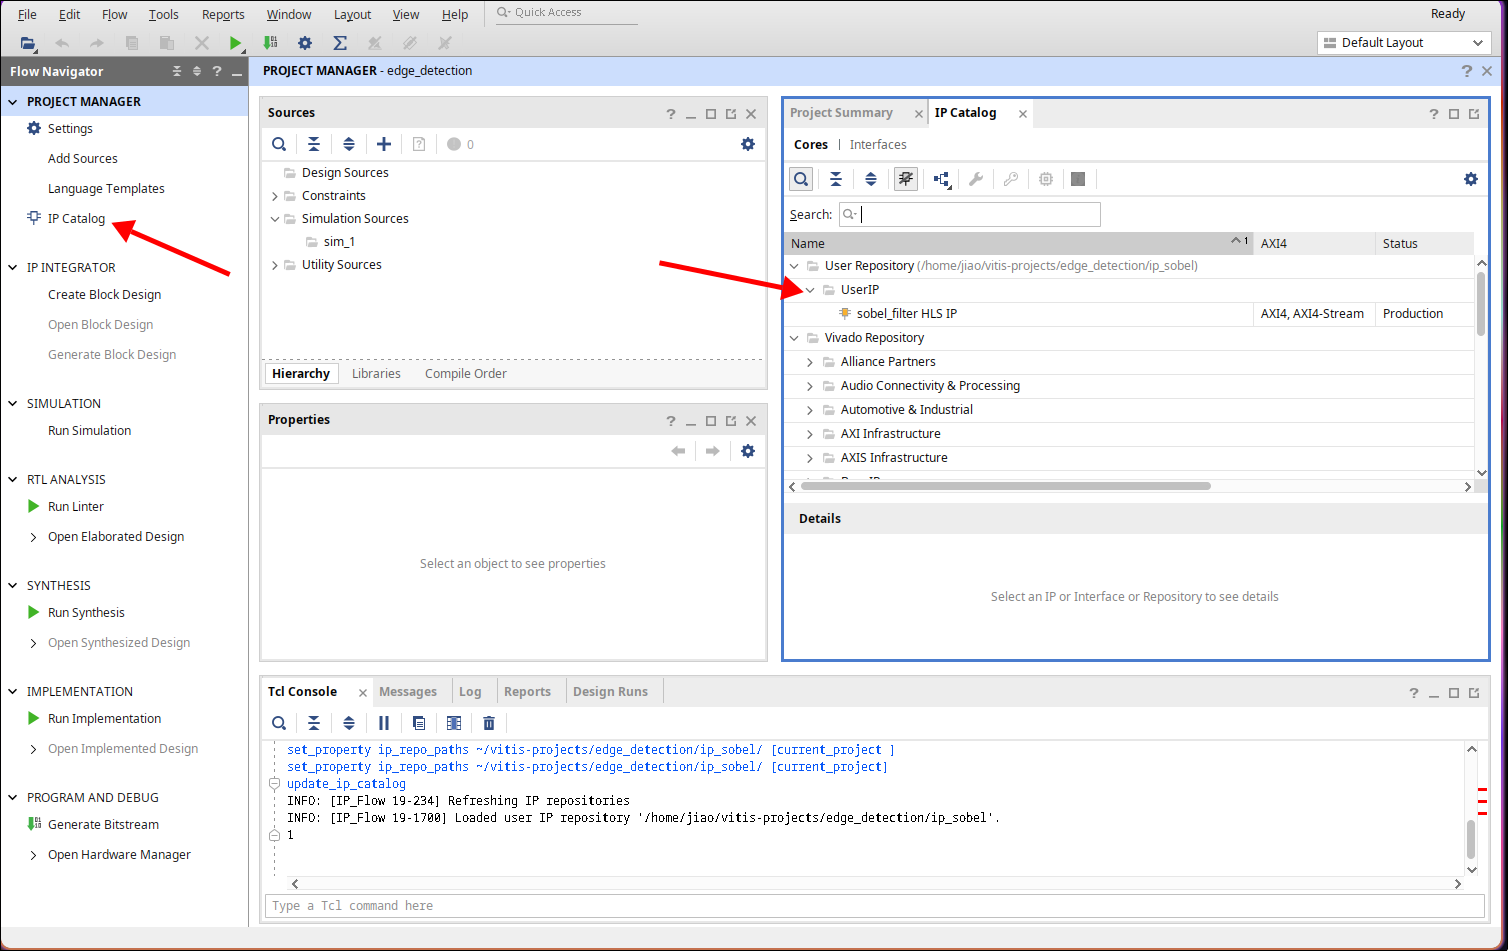
Task: Click the search magnifier in the Sources panel
Action: point(279,144)
